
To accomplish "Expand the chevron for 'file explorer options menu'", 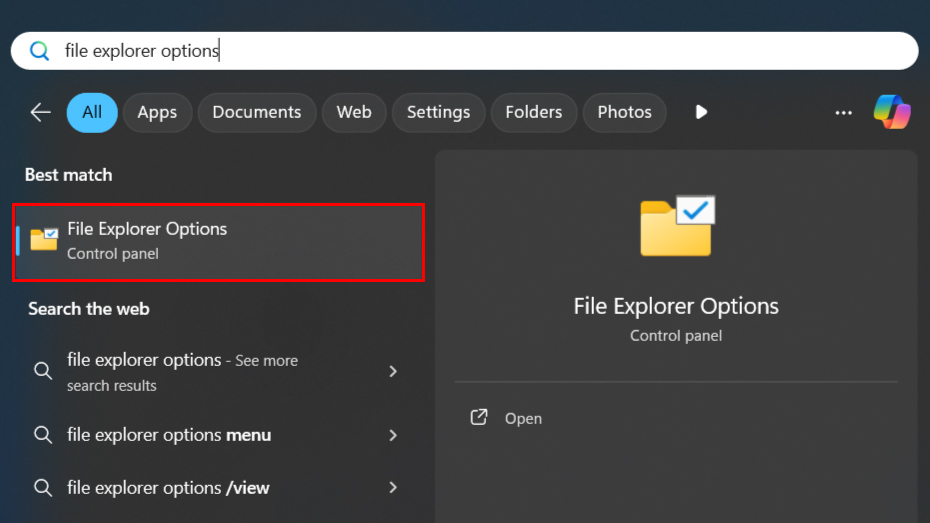I will pos(393,435).
